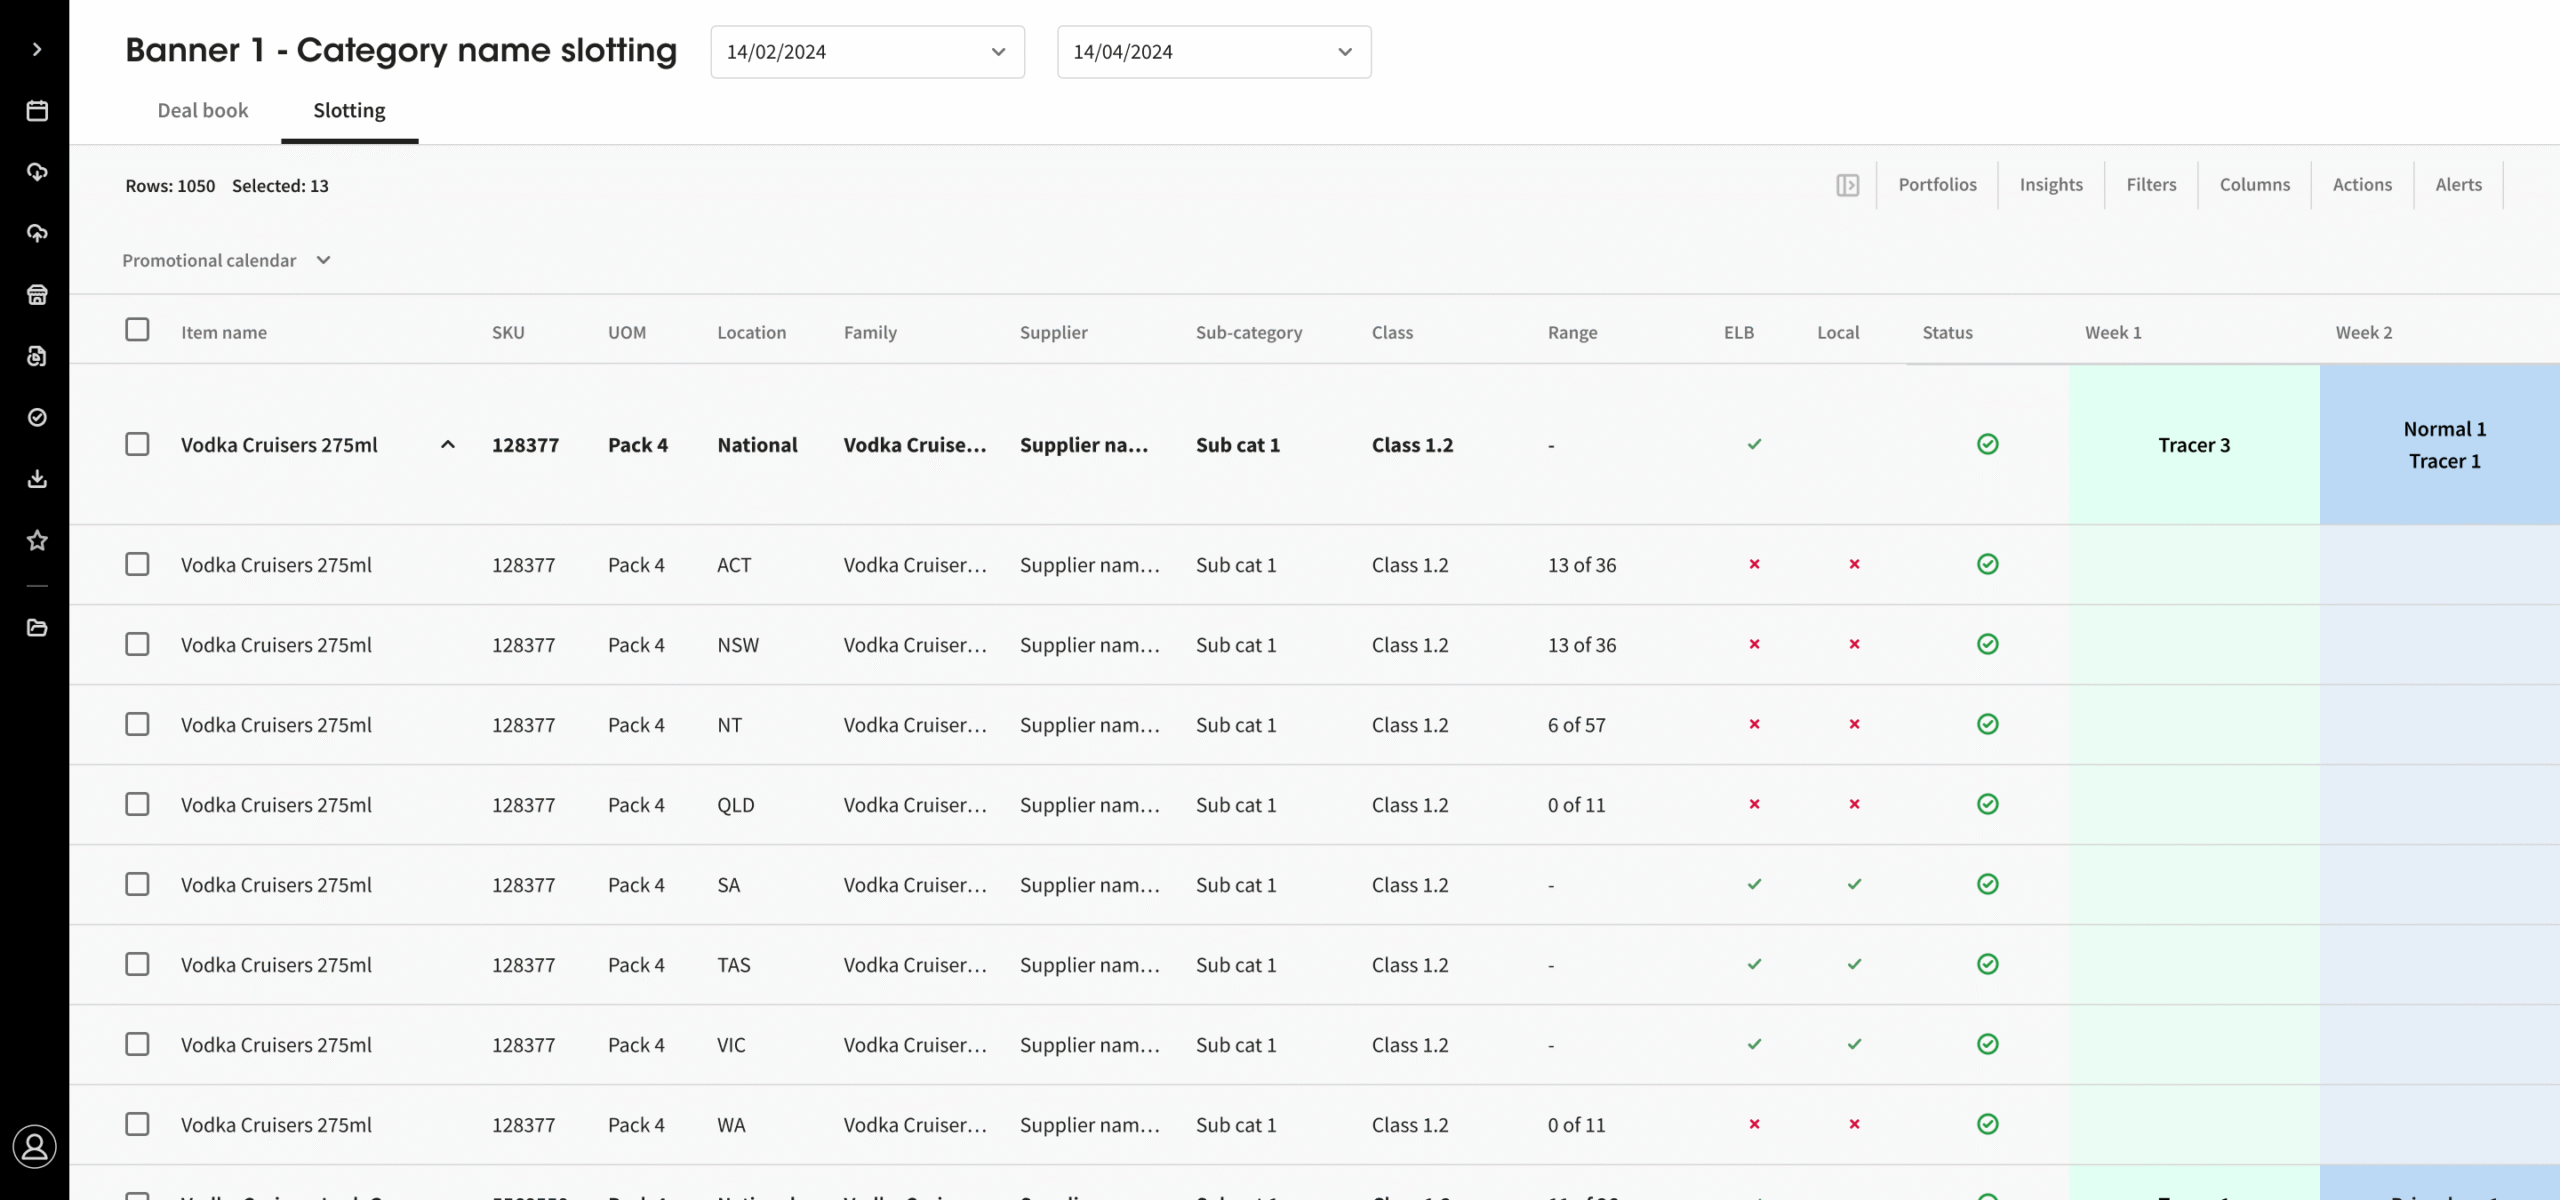Open the folder icon in the sidebar
2560x1200 pixels.
coord(37,628)
